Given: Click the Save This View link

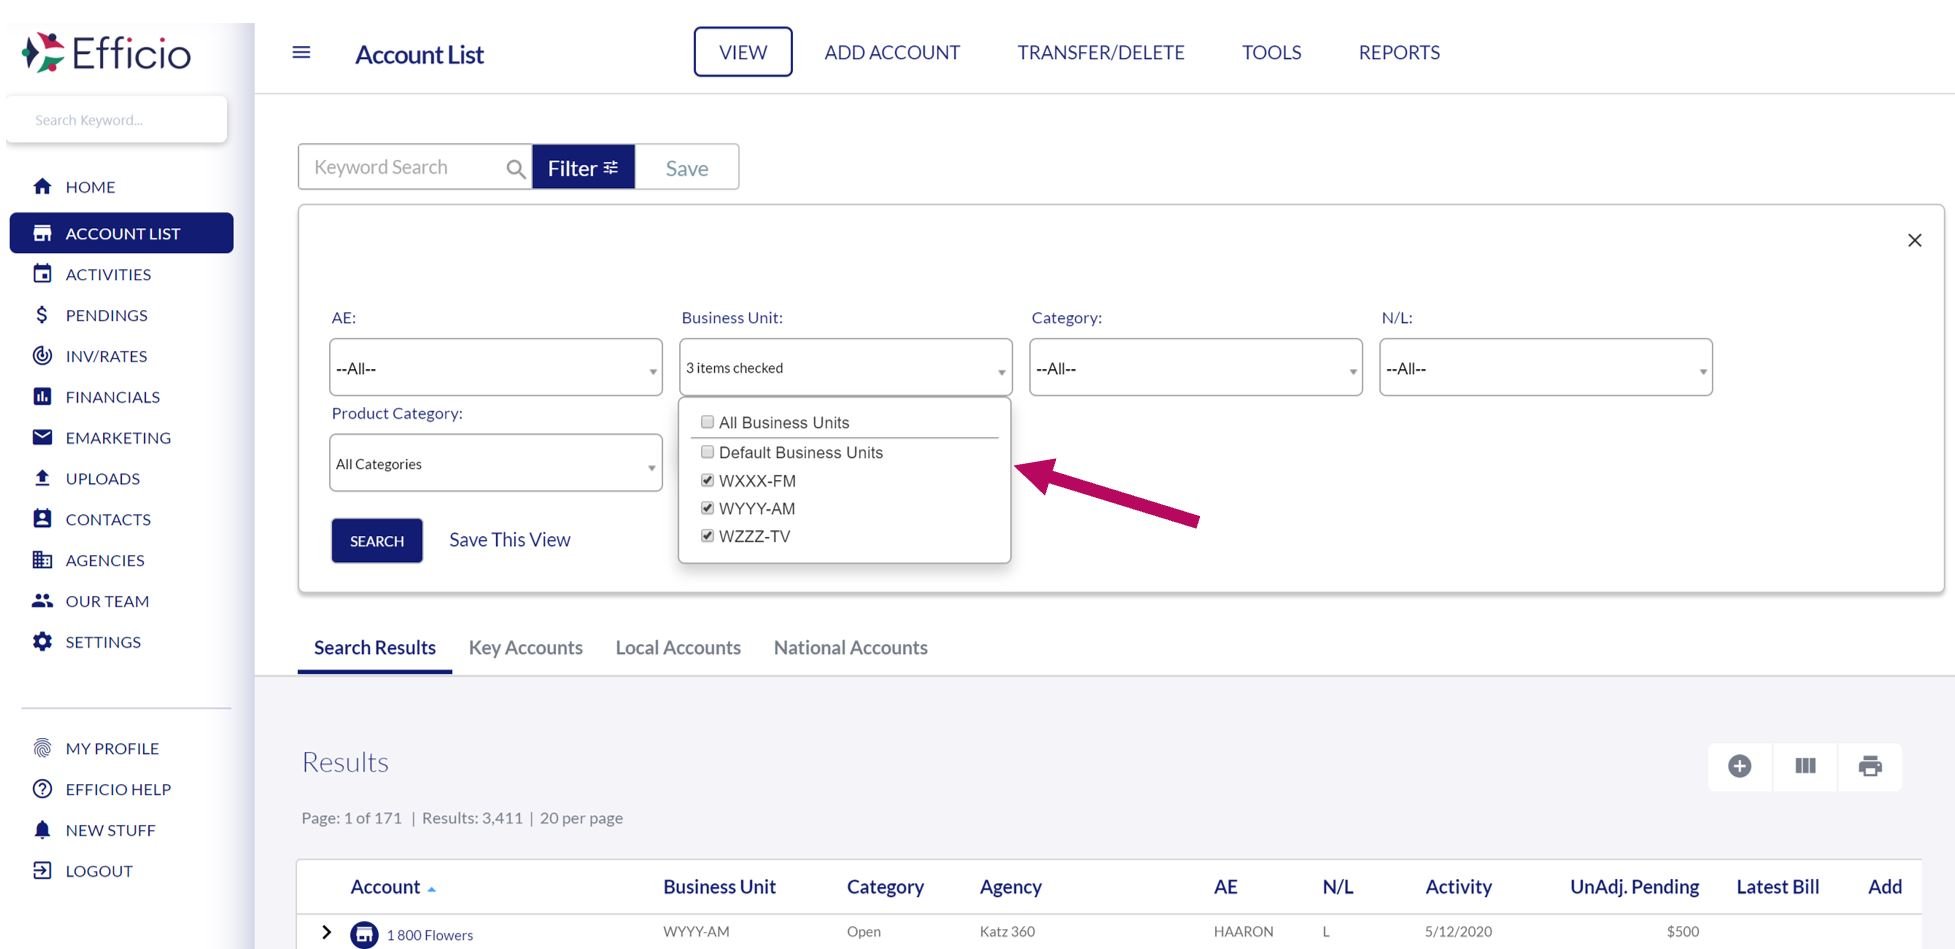Looking at the screenshot, I should click(510, 540).
